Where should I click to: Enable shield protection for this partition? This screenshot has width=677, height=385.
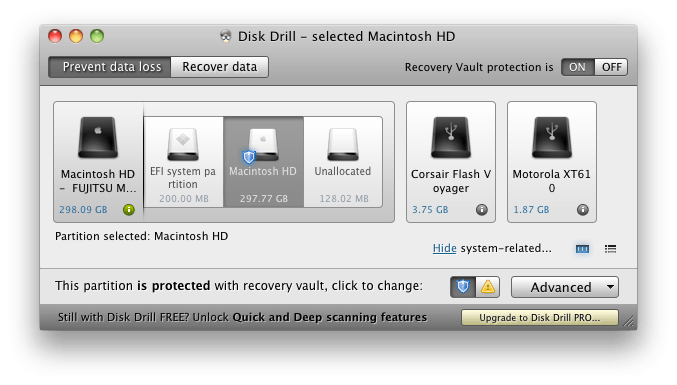coord(463,287)
